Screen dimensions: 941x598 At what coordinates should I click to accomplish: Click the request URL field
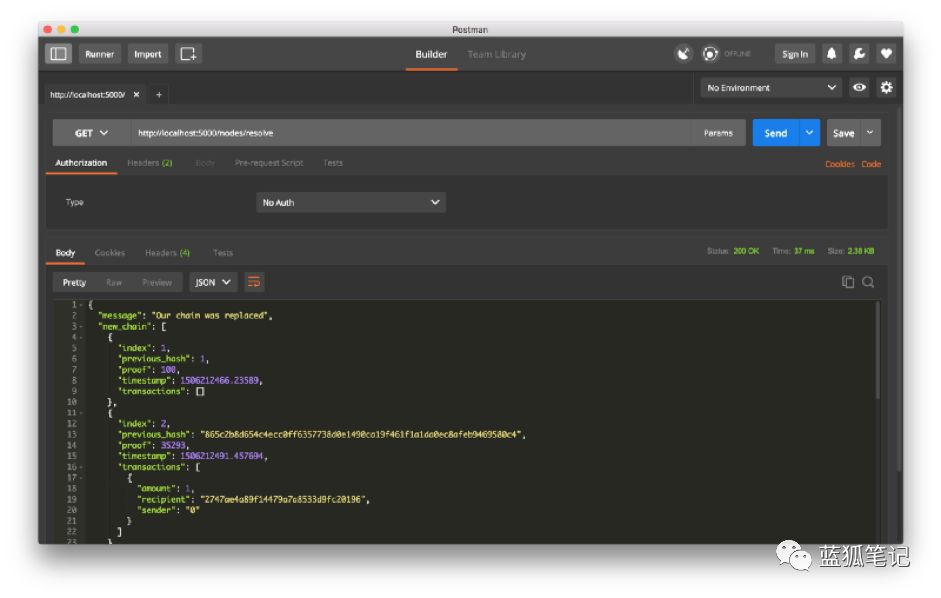412,133
